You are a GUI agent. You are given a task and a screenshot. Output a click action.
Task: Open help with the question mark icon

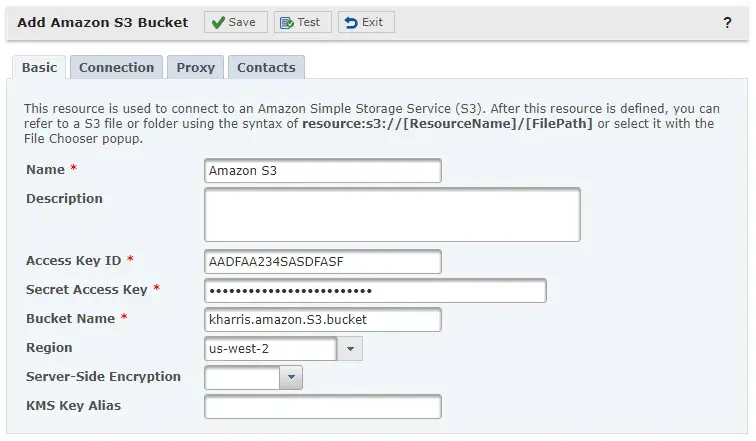pos(727,22)
